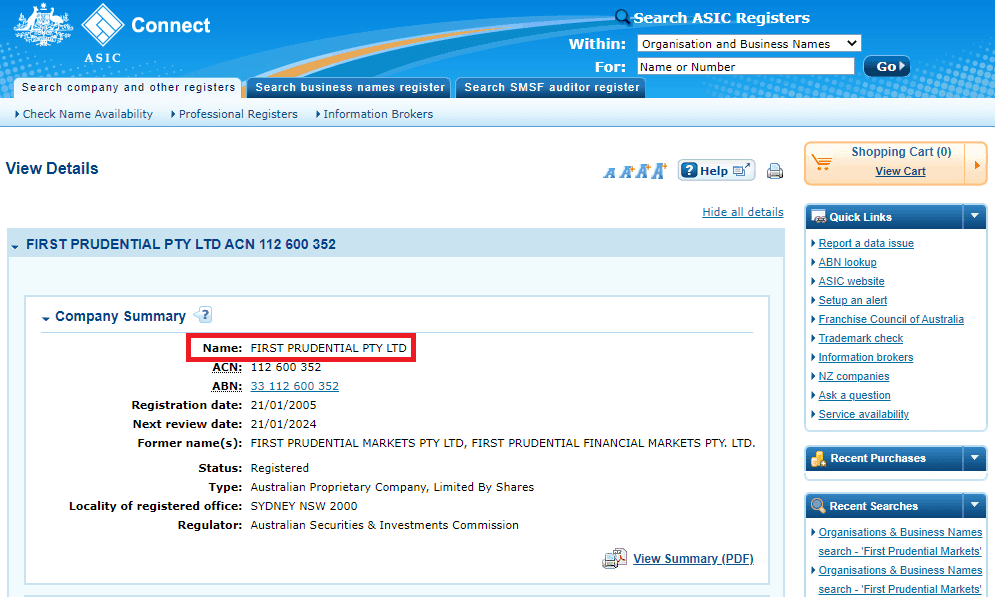Expand the Shopping Cart side arrow
996x599 pixels.
(x=976, y=165)
